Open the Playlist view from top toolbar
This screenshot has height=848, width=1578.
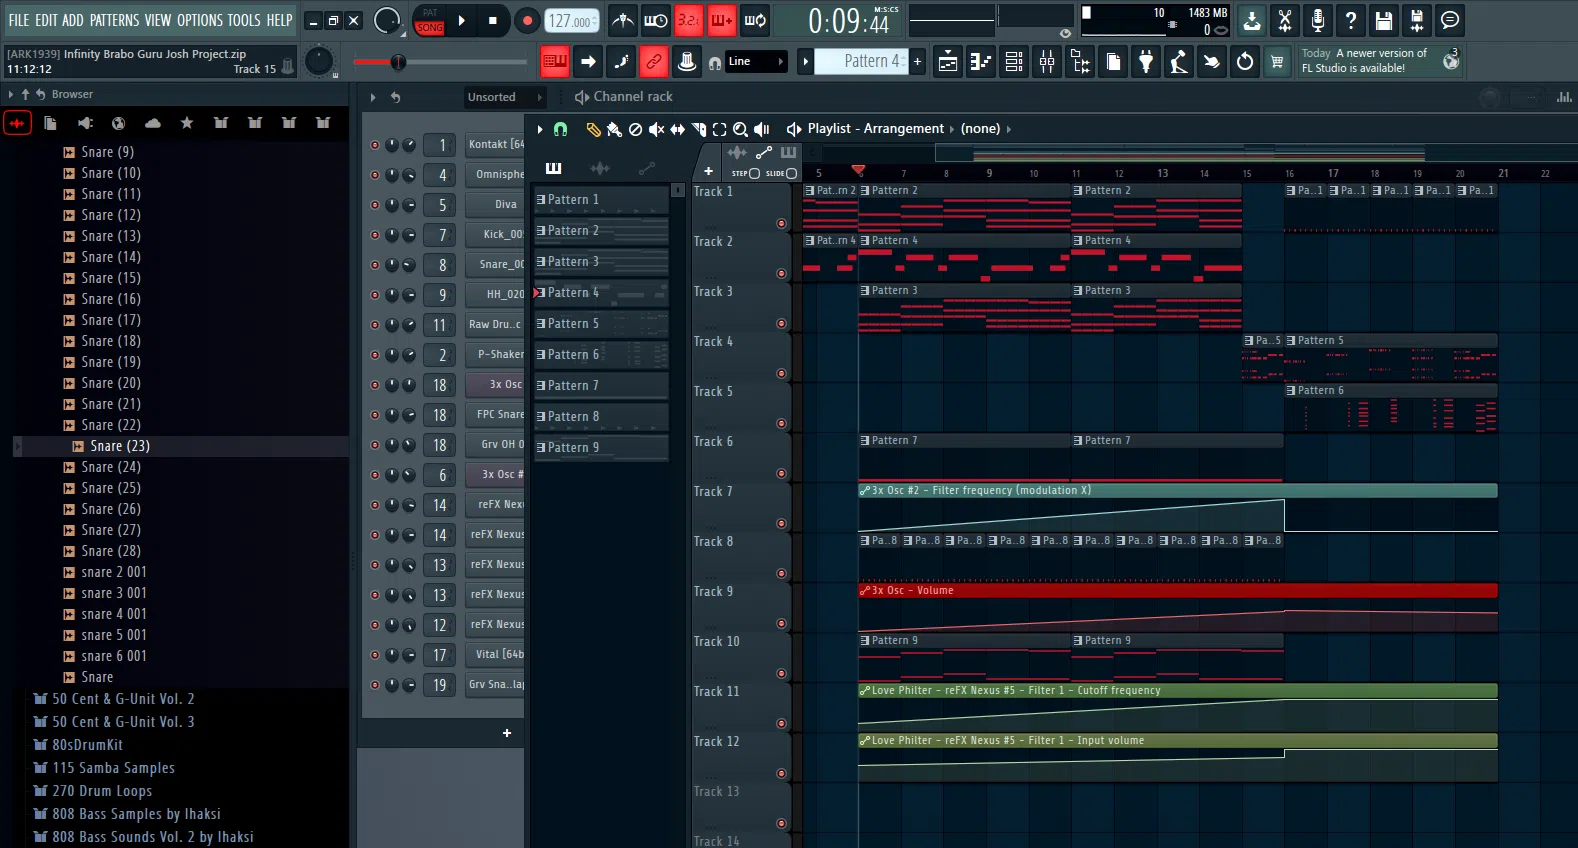[947, 62]
